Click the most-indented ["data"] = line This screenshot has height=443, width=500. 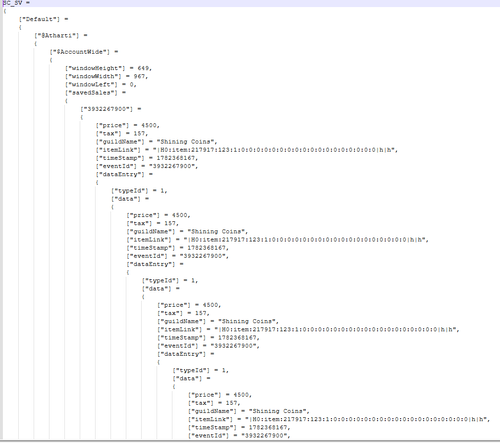pos(191,379)
